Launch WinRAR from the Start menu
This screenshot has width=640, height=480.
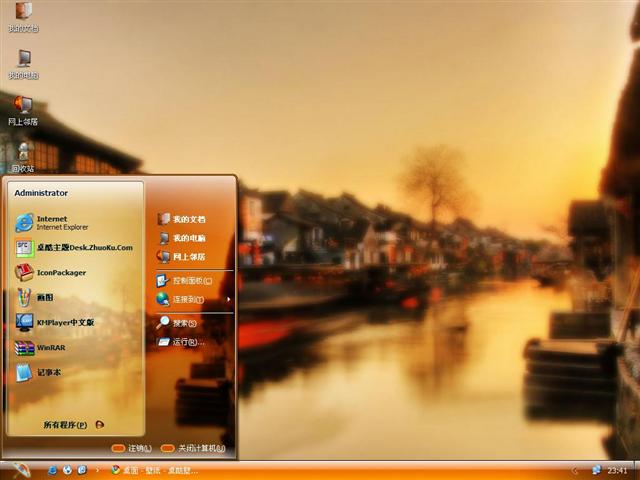50,347
